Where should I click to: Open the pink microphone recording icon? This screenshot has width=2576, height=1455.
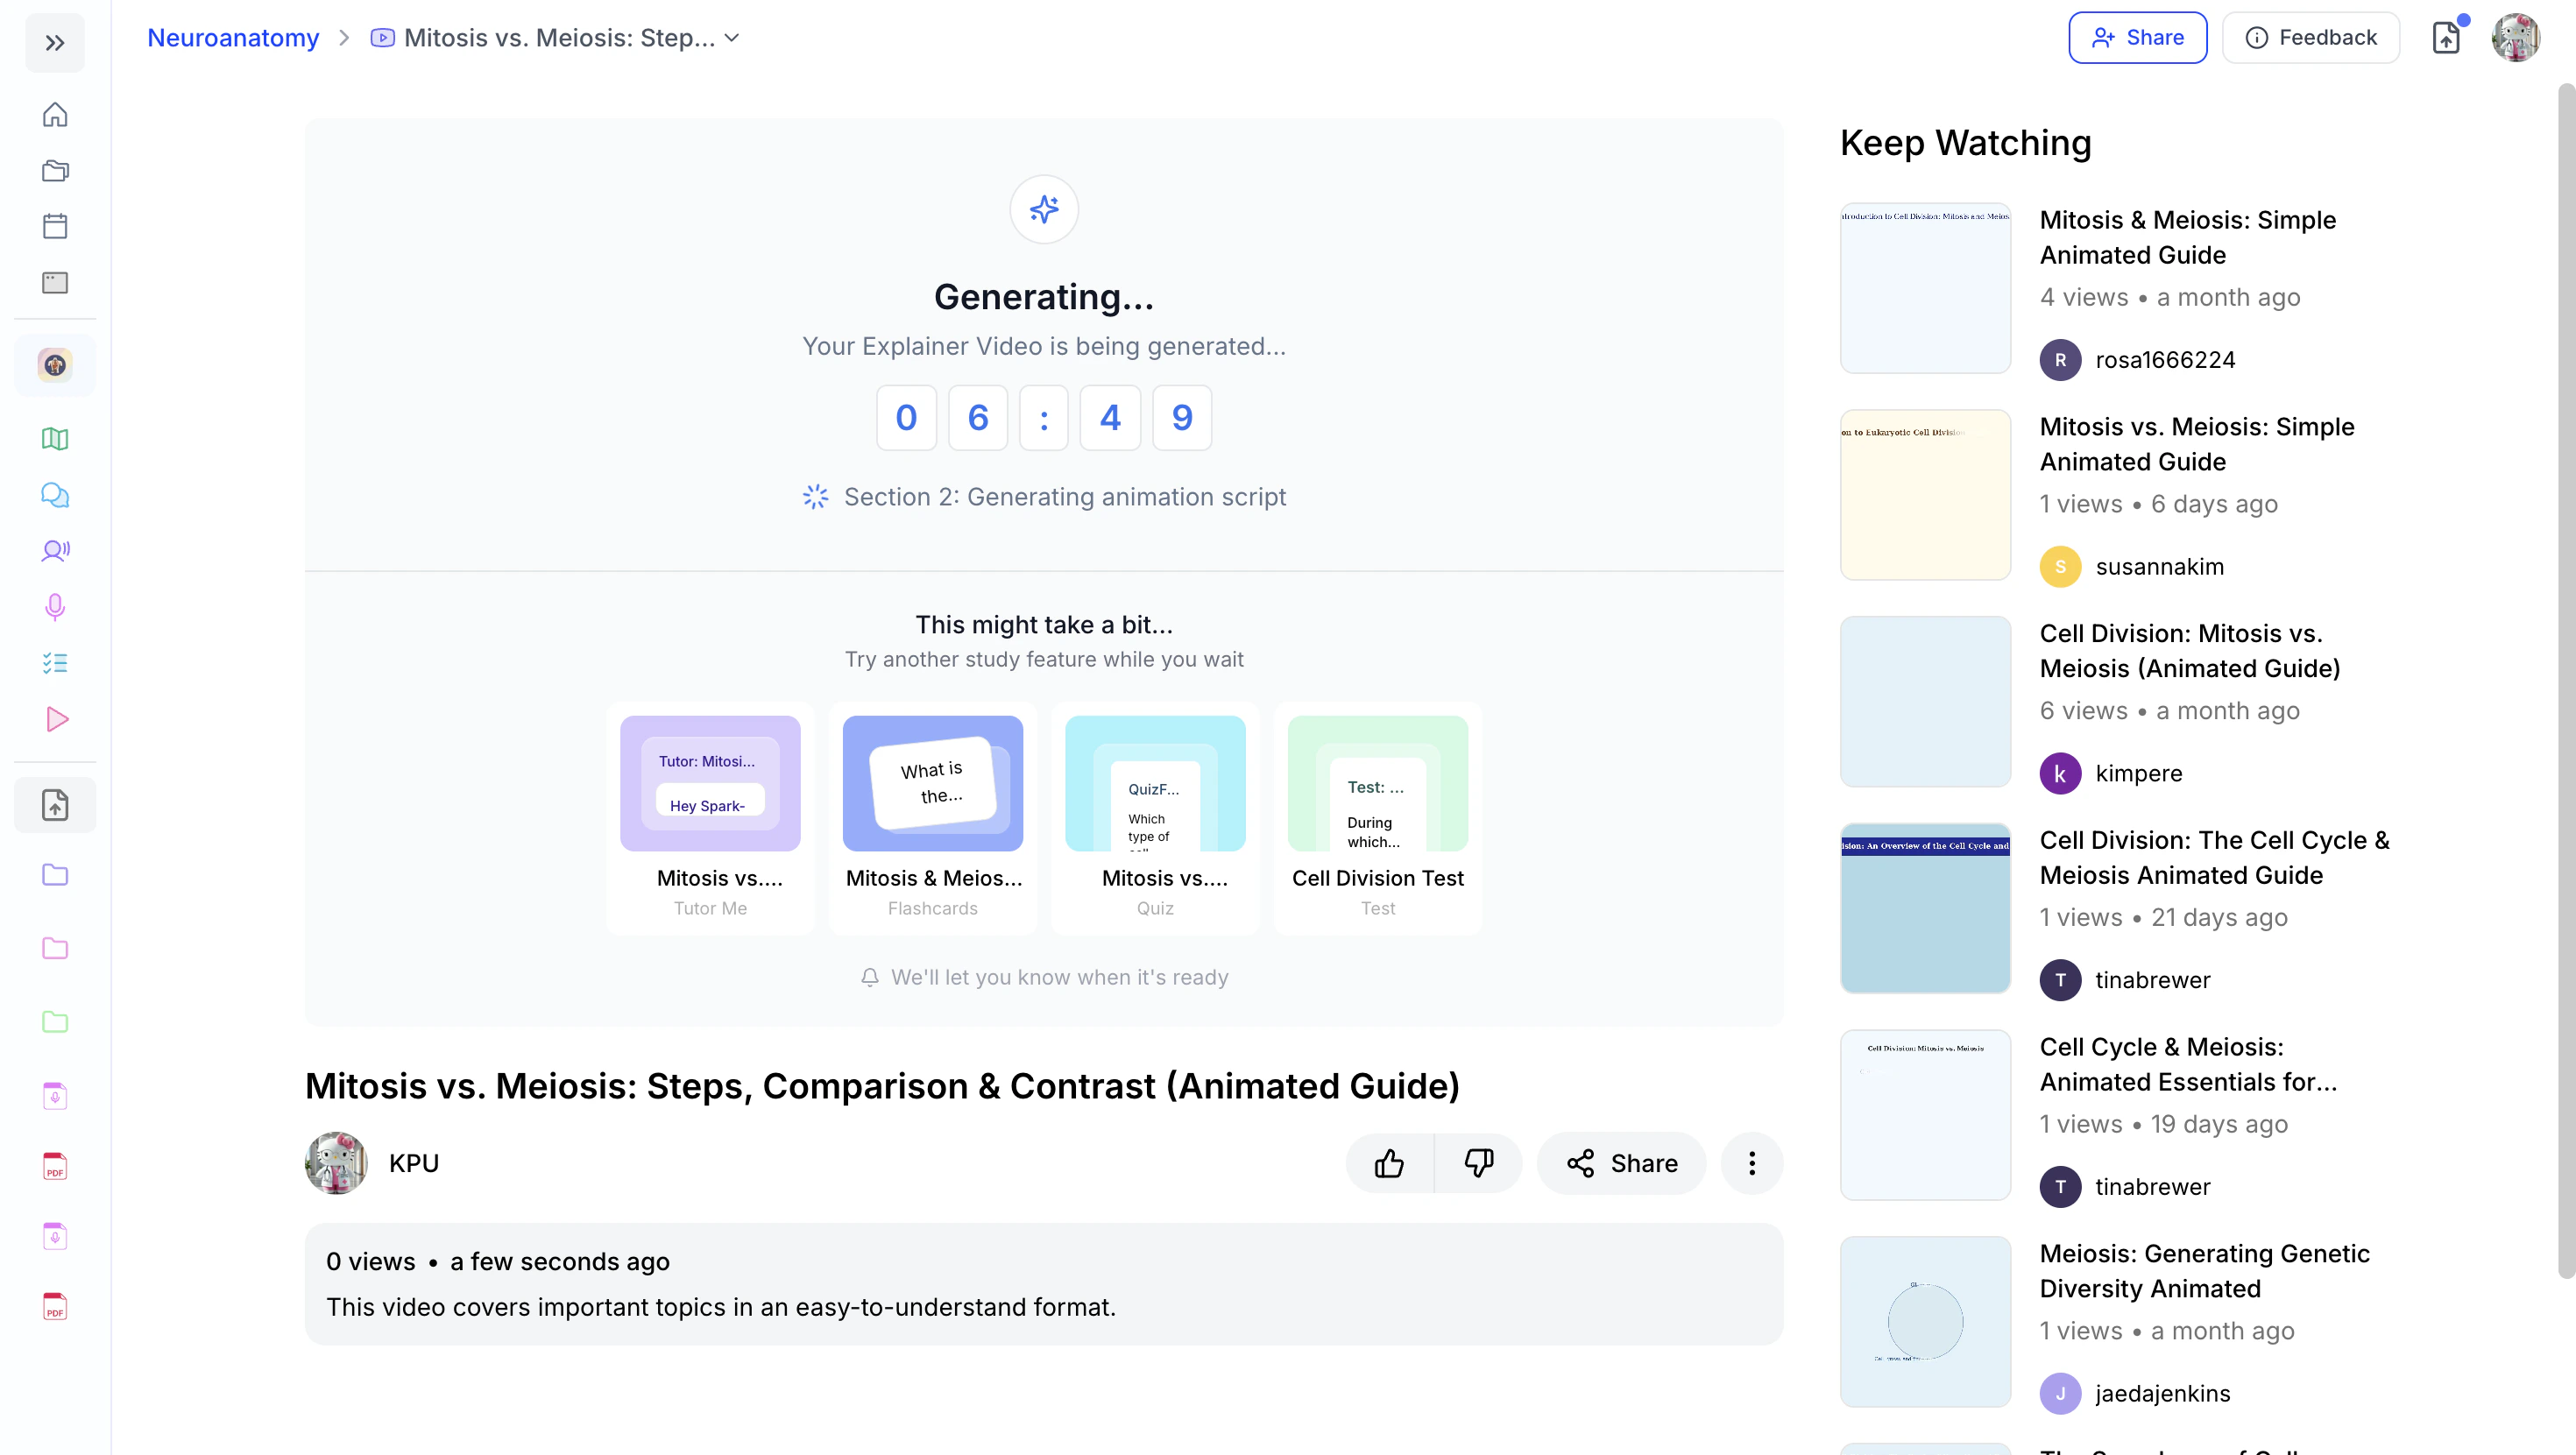pos(55,607)
